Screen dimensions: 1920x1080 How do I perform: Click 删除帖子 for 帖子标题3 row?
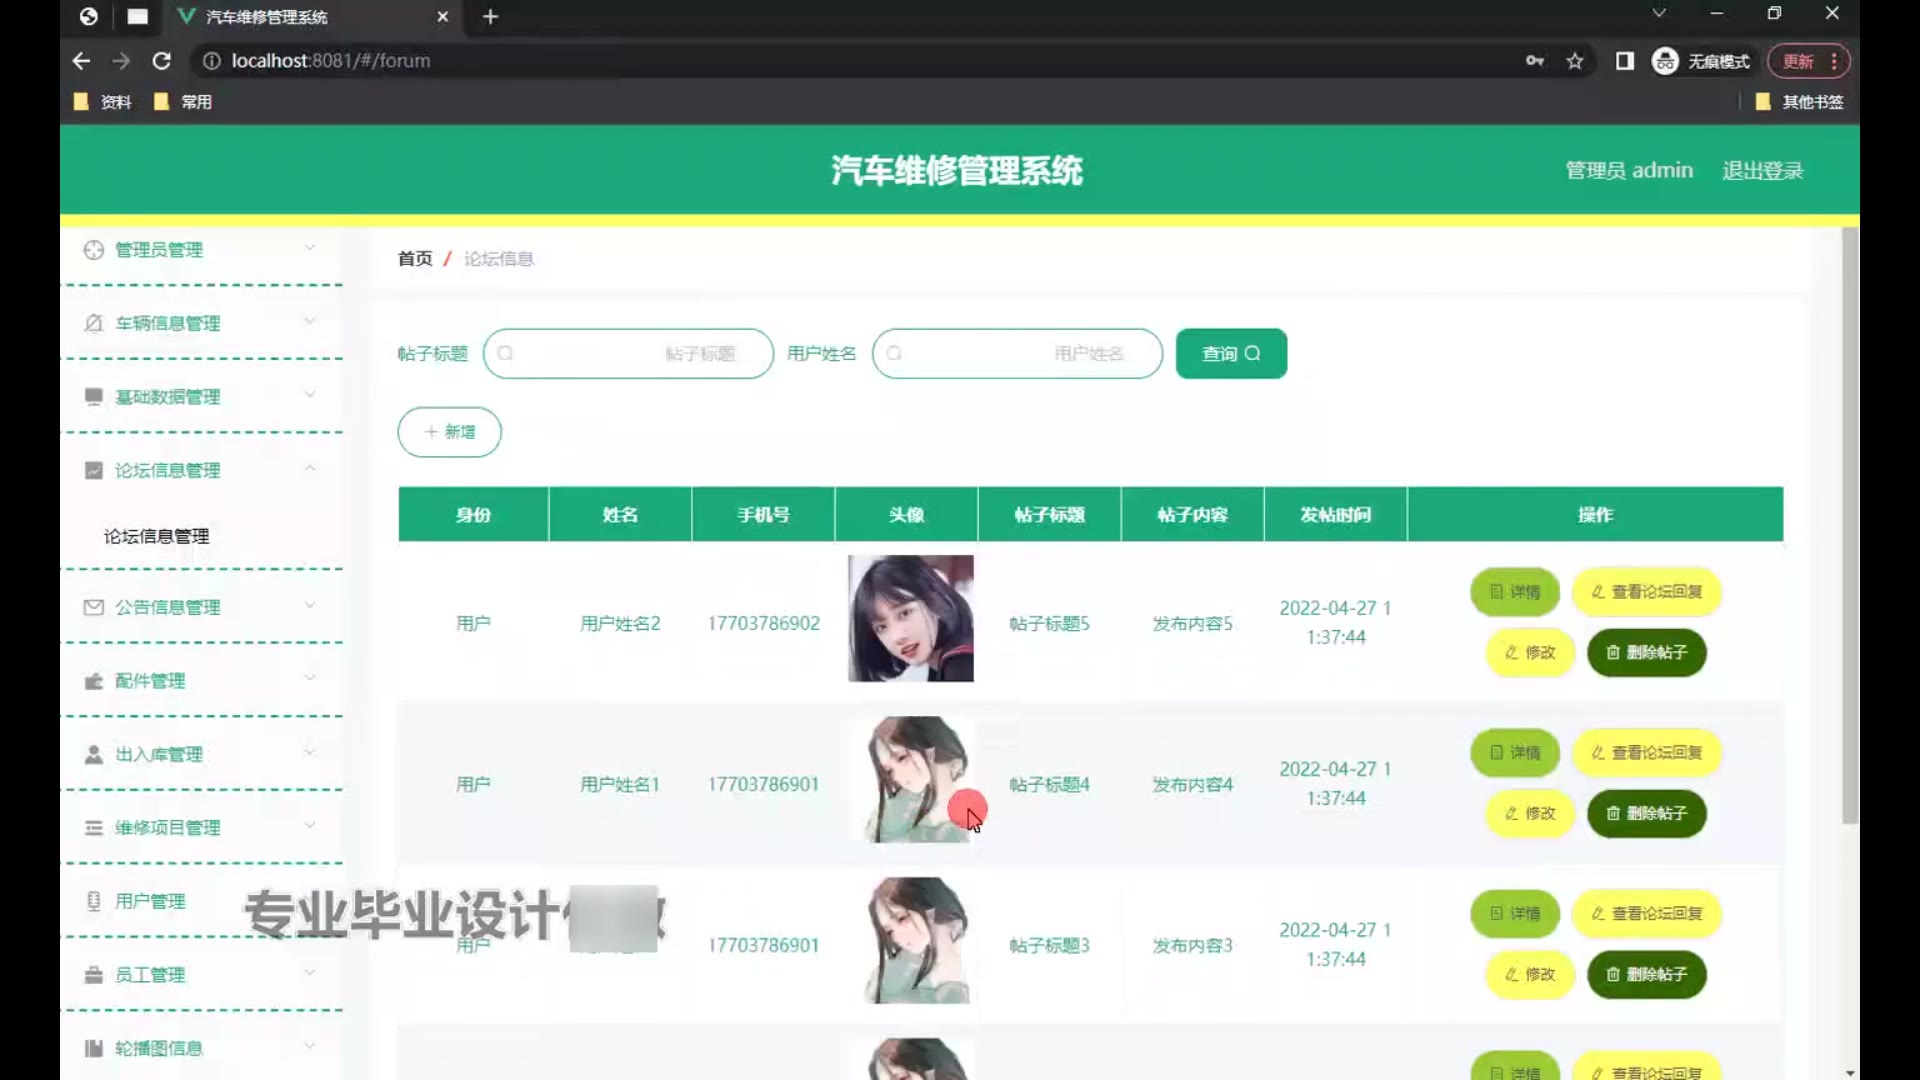1647,975
